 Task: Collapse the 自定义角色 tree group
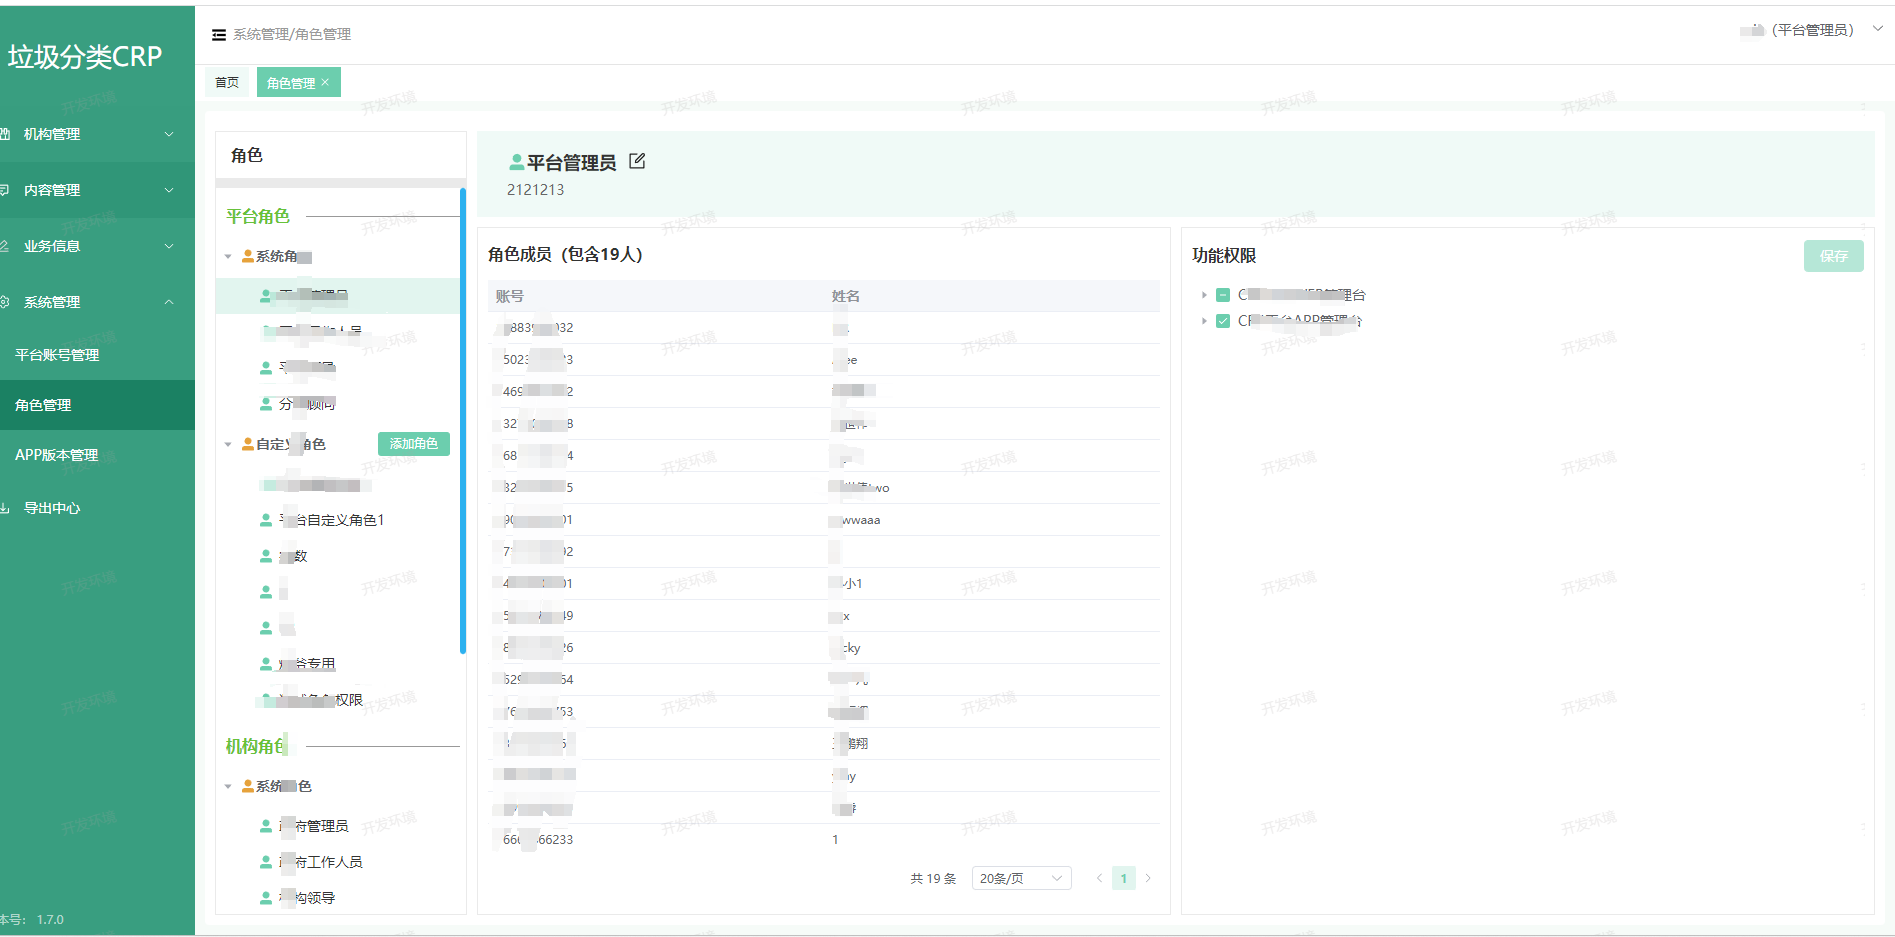point(228,444)
